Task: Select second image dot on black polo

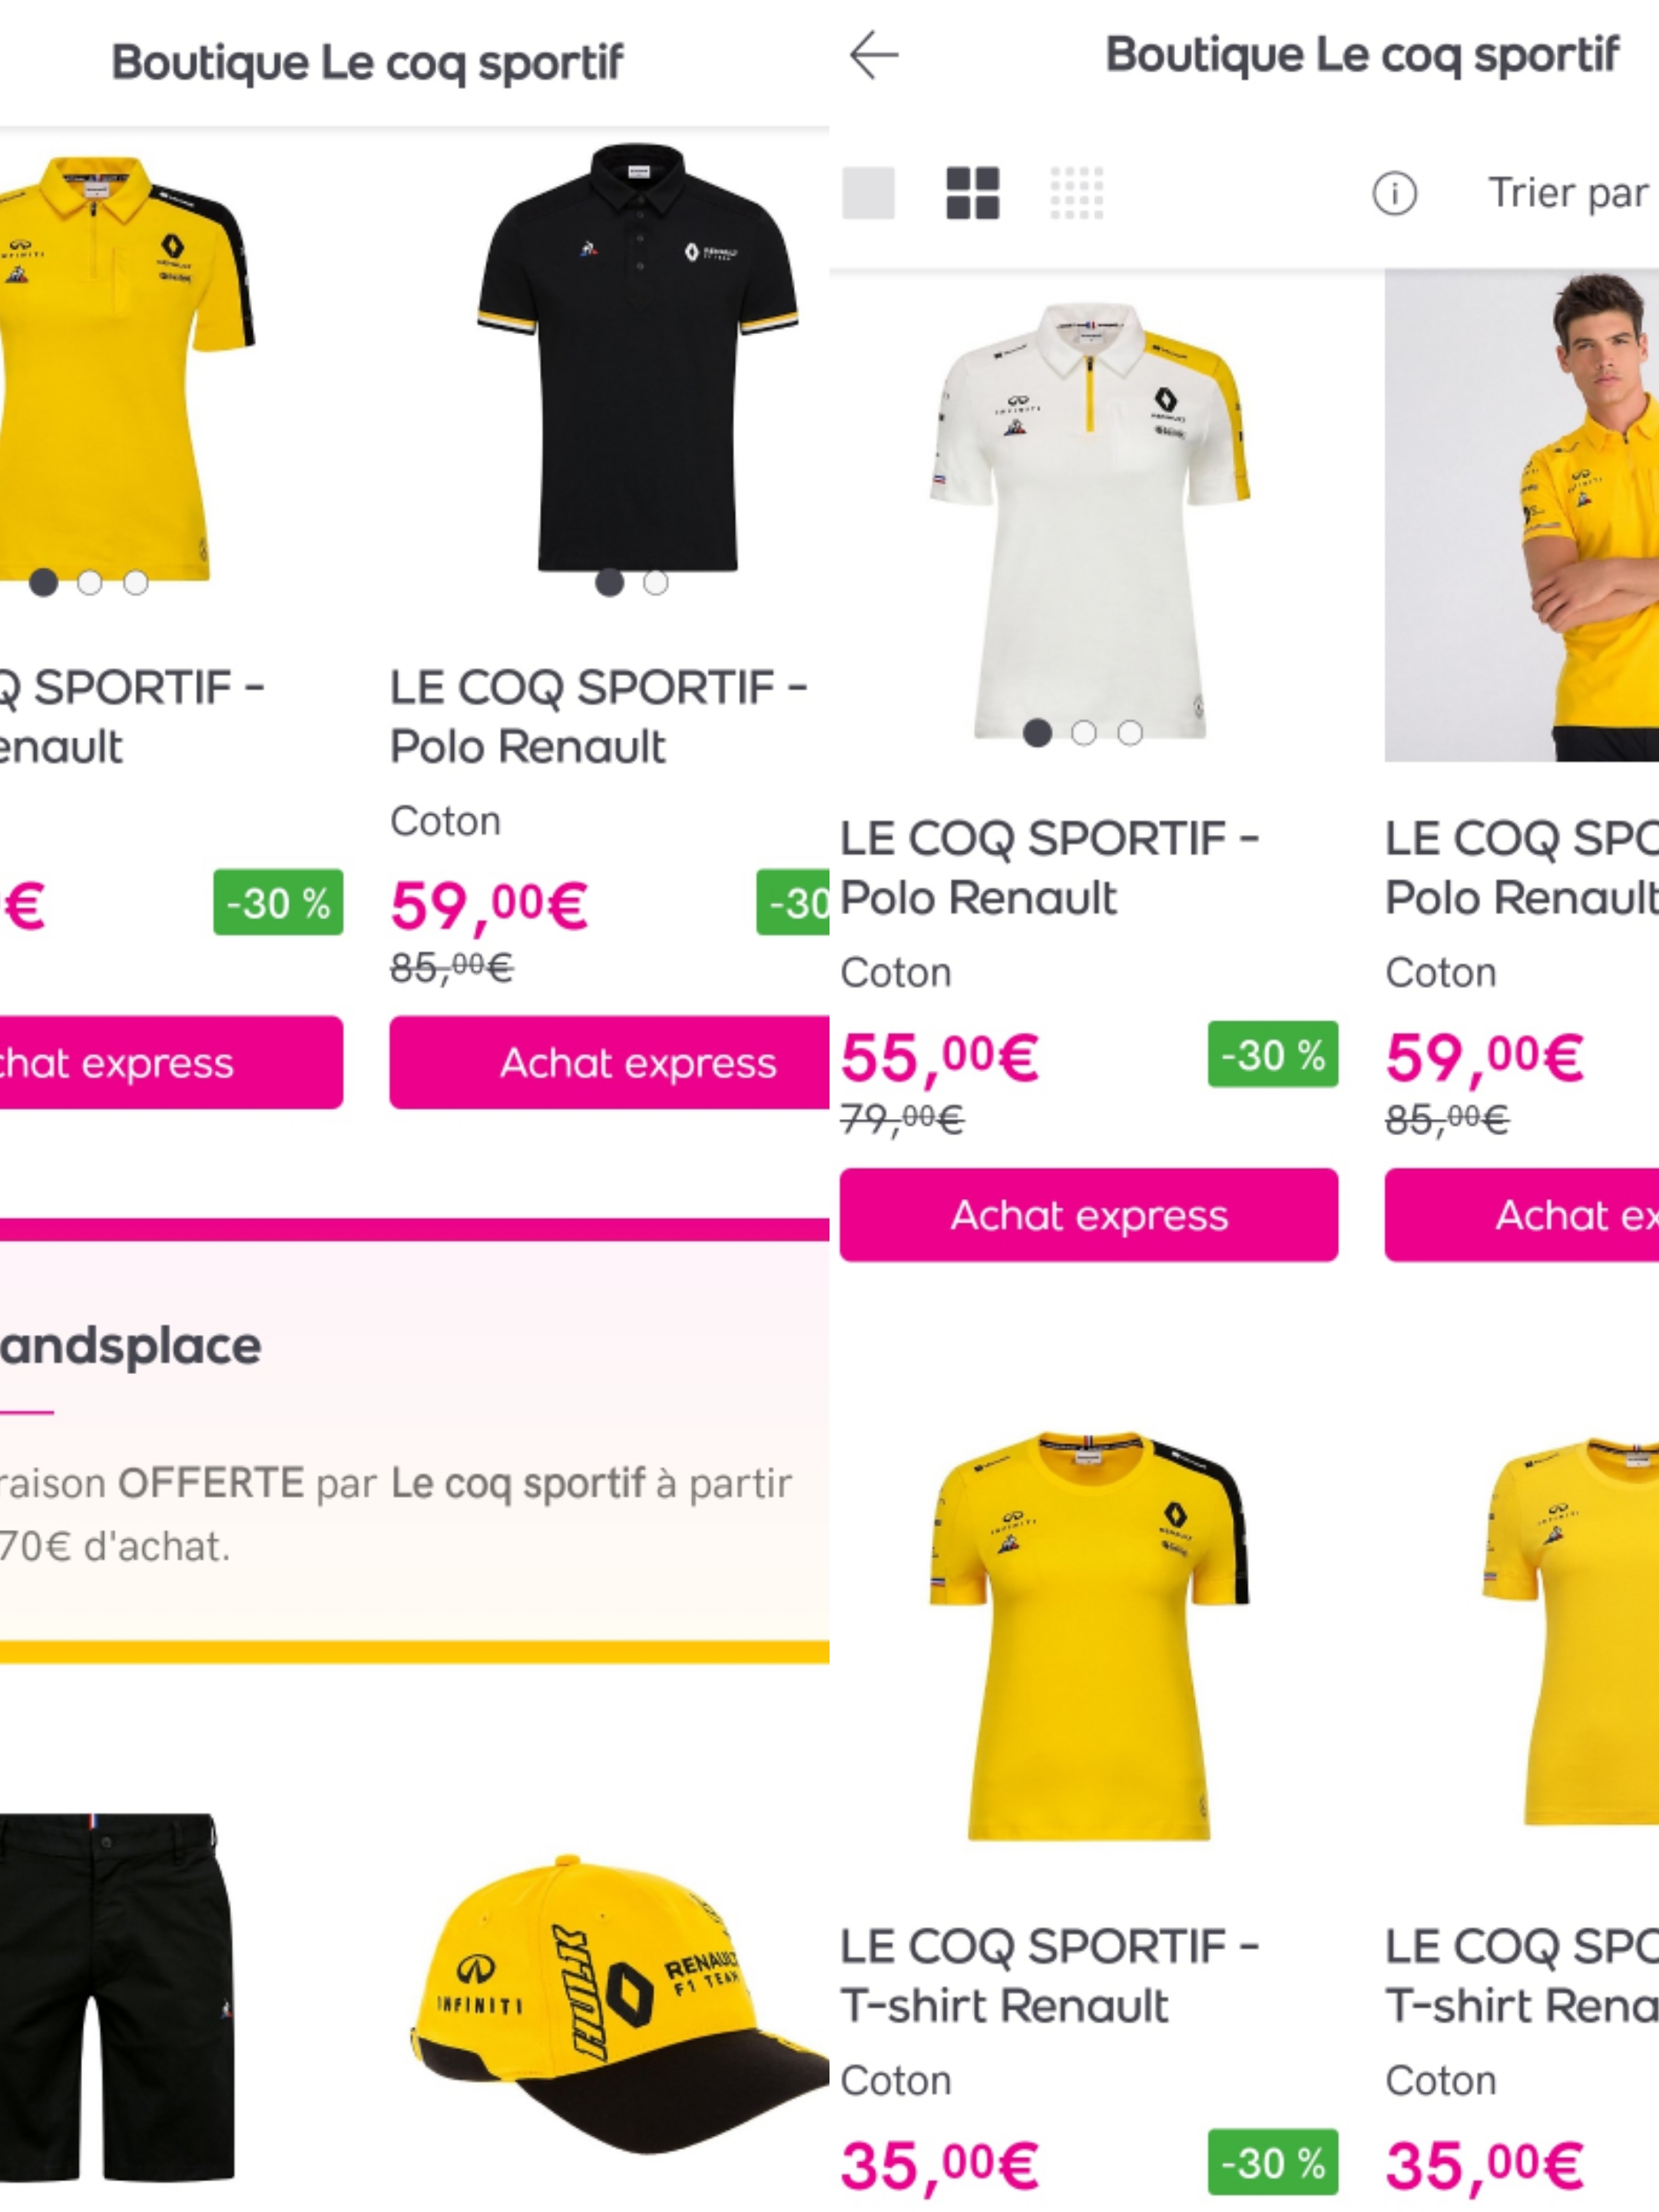Action: click(x=656, y=583)
